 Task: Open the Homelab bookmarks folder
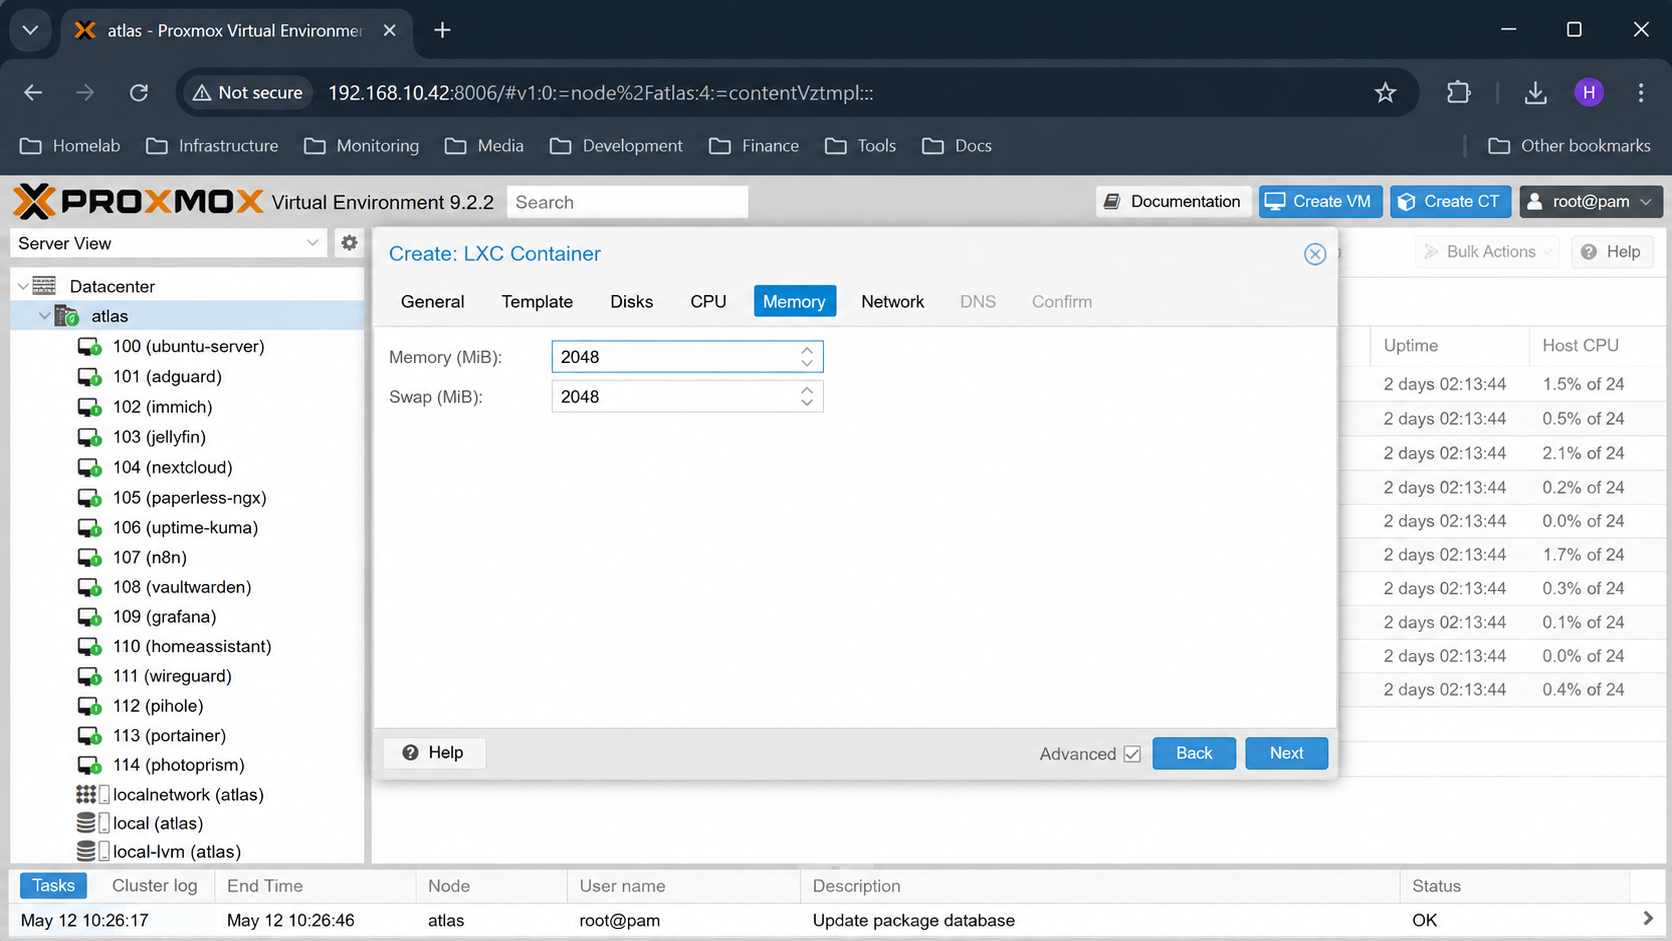tap(70, 146)
